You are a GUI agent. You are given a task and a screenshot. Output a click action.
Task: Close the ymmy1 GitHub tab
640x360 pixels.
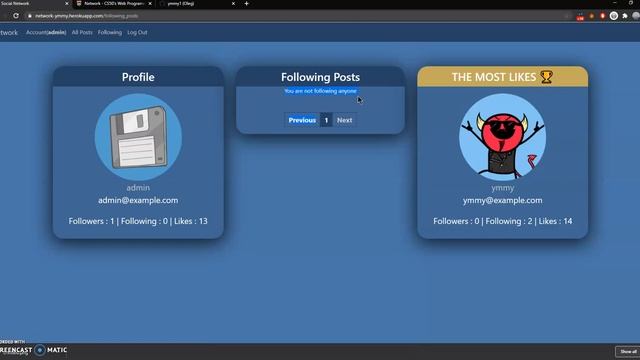coord(233,4)
